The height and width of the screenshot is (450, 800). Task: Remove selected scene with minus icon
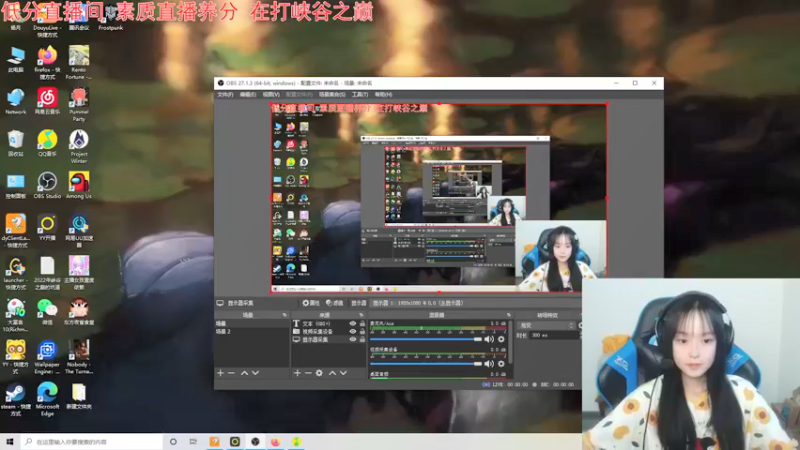tap(231, 373)
